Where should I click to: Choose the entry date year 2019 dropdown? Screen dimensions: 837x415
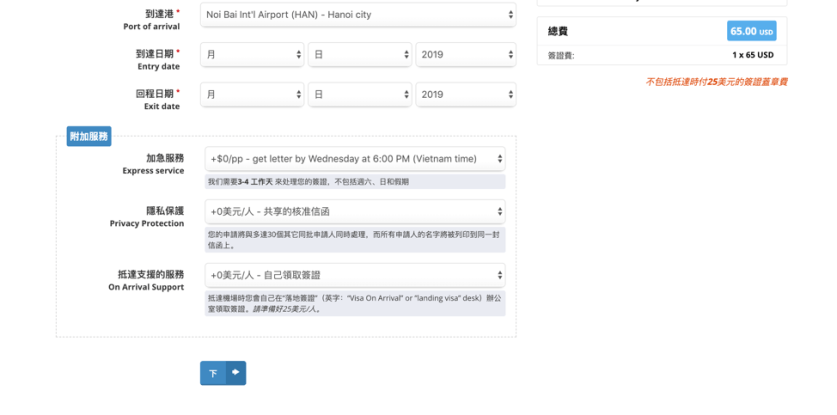click(x=465, y=54)
